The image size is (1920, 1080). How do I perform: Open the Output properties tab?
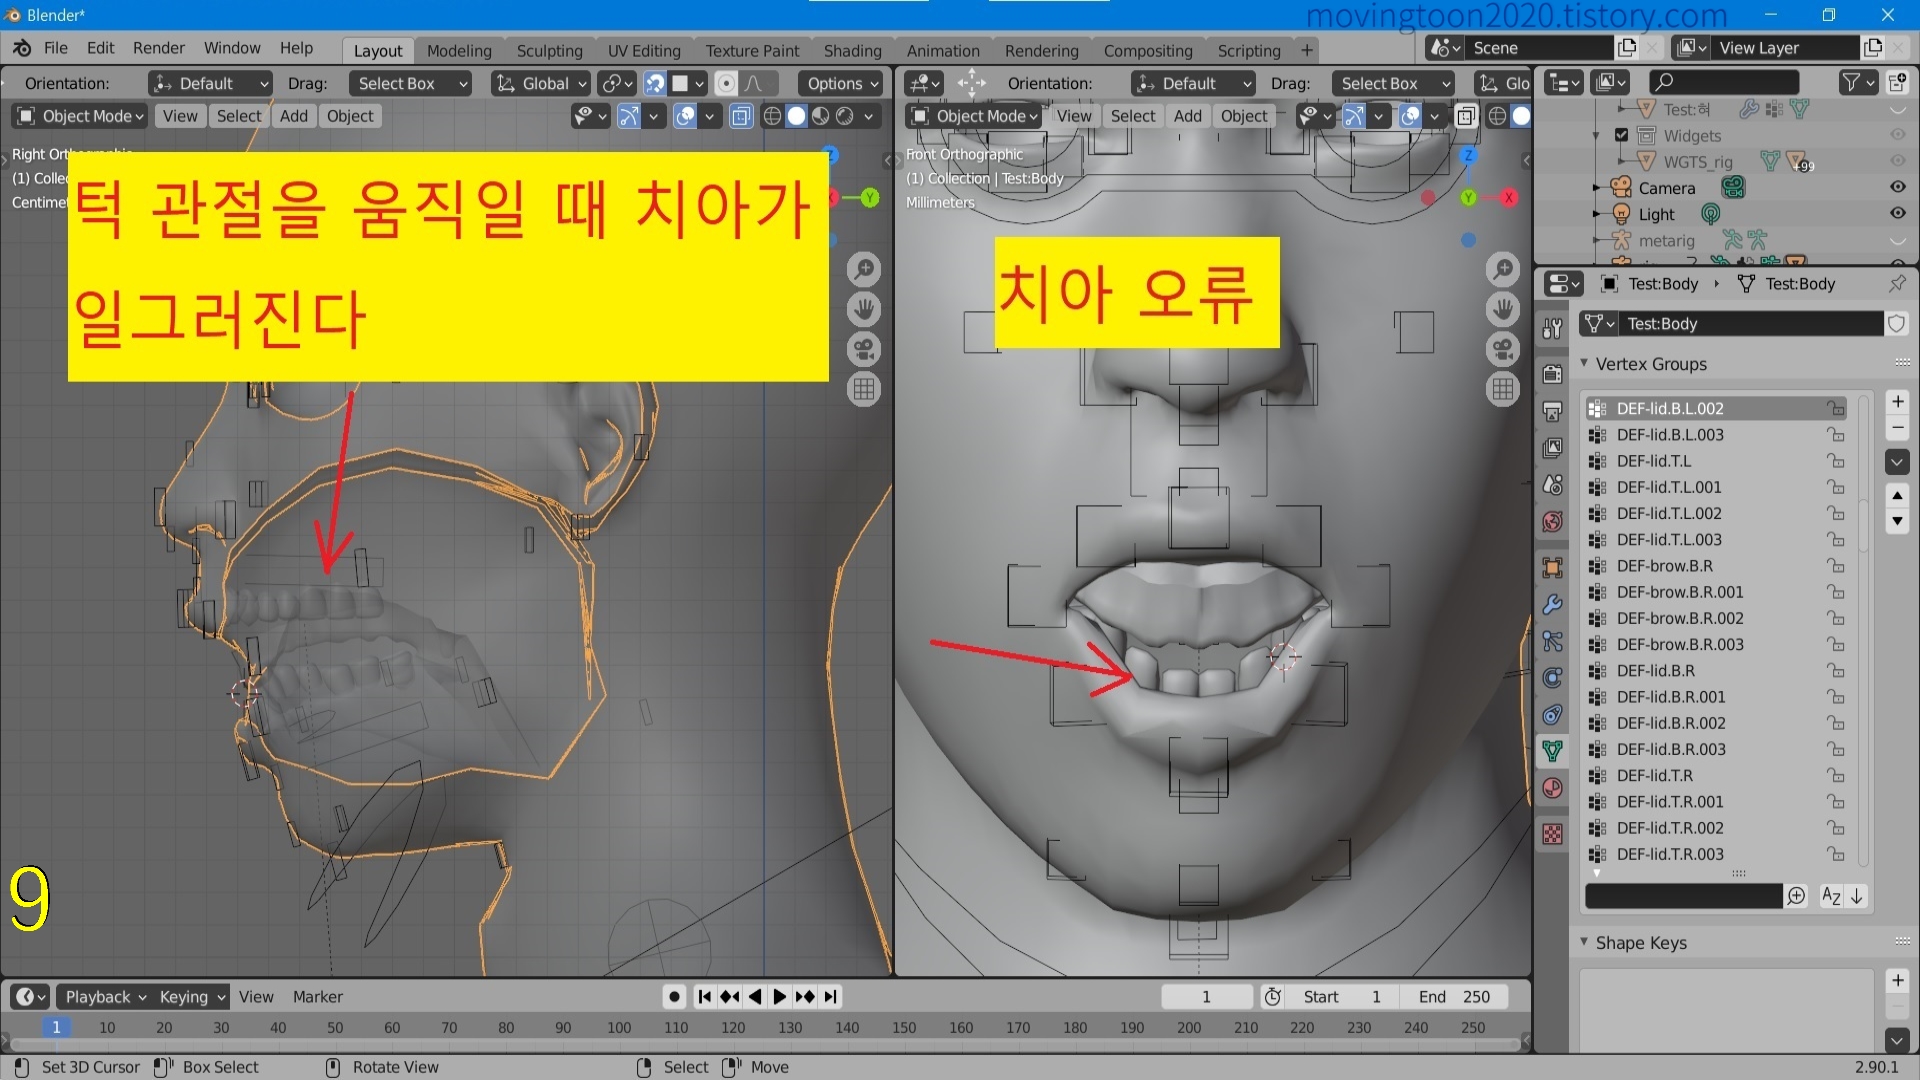[x=1552, y=411]
